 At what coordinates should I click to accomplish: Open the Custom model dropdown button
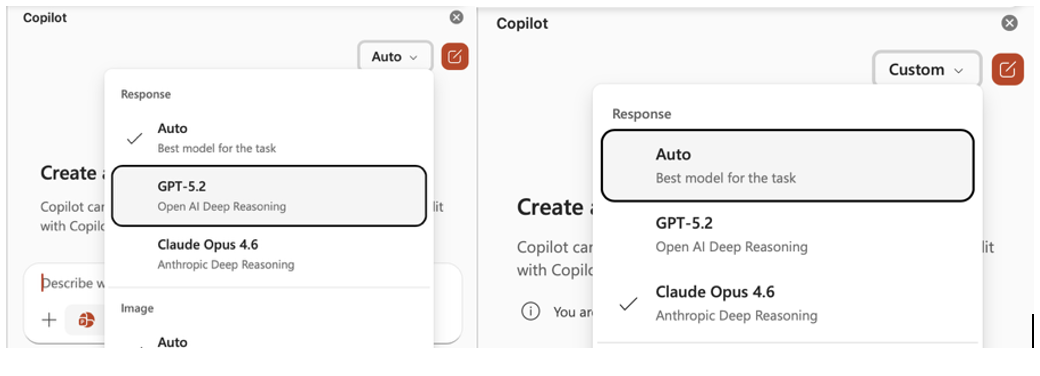[x=926, y=69]
